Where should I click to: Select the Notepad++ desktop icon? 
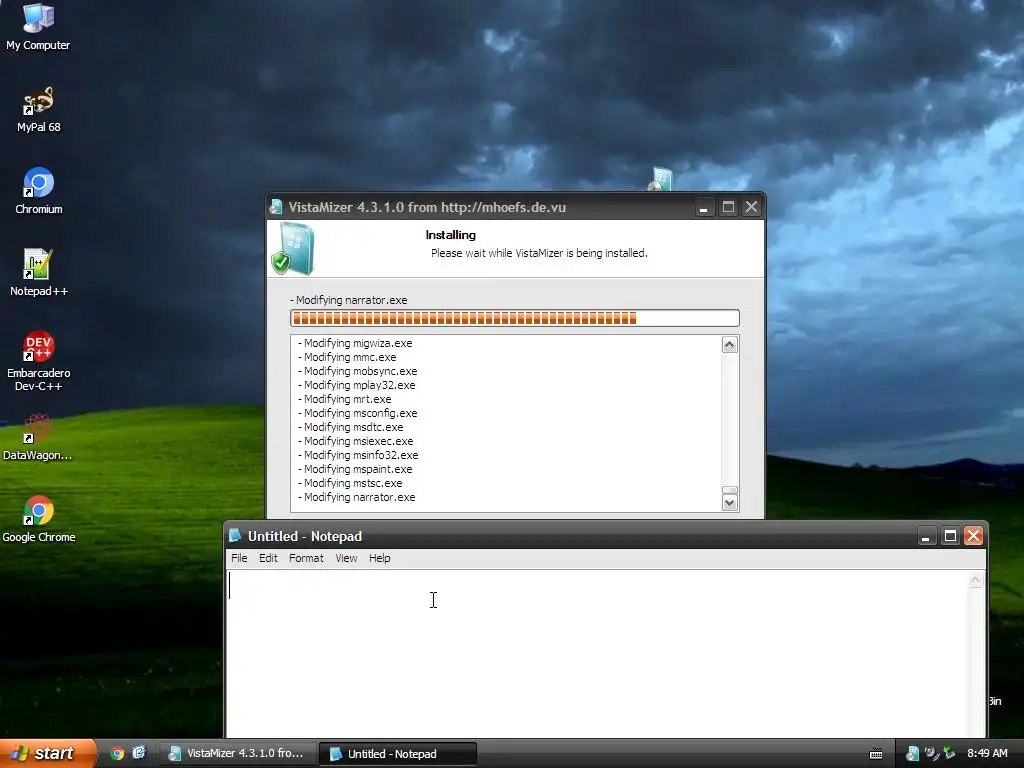tap(39, 273)
